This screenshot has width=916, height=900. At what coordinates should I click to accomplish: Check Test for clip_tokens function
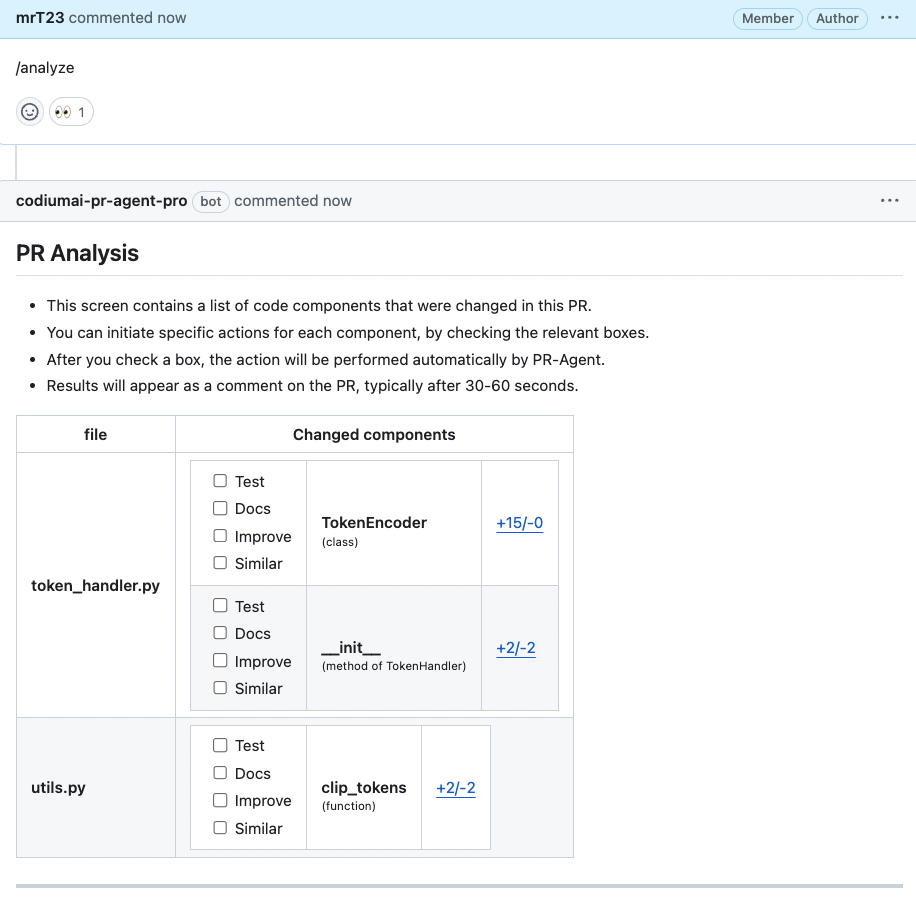(x=220, y=745)
